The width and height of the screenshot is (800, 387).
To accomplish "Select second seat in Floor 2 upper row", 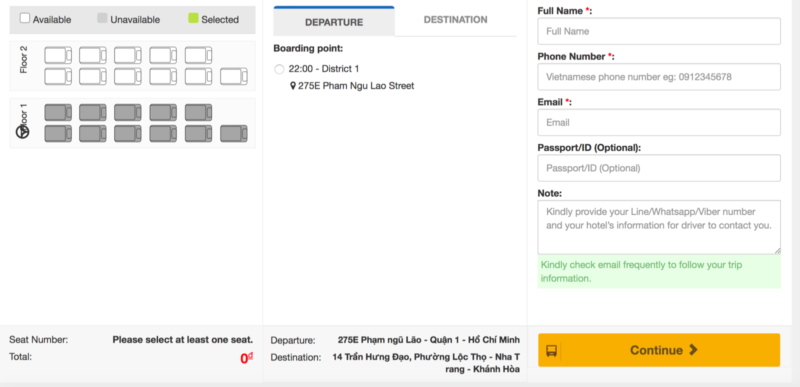I will click(93, 55).
